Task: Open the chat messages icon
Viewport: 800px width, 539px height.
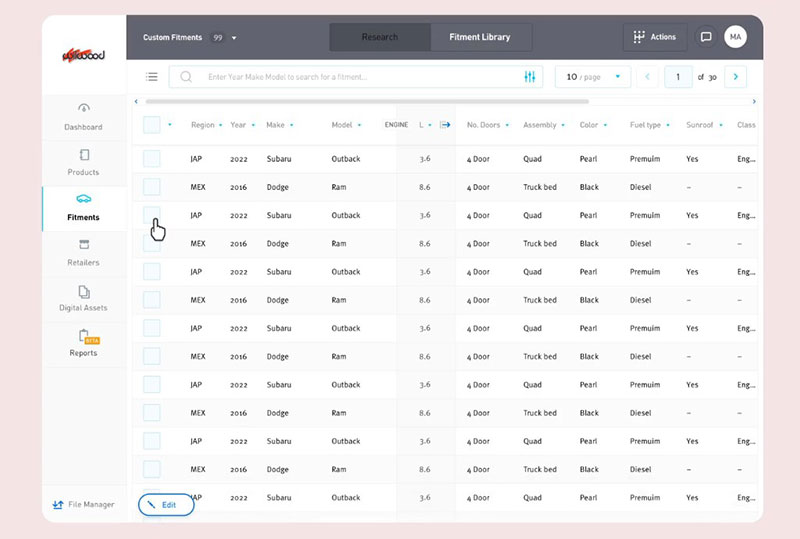Action: click(x=706, y=37)
